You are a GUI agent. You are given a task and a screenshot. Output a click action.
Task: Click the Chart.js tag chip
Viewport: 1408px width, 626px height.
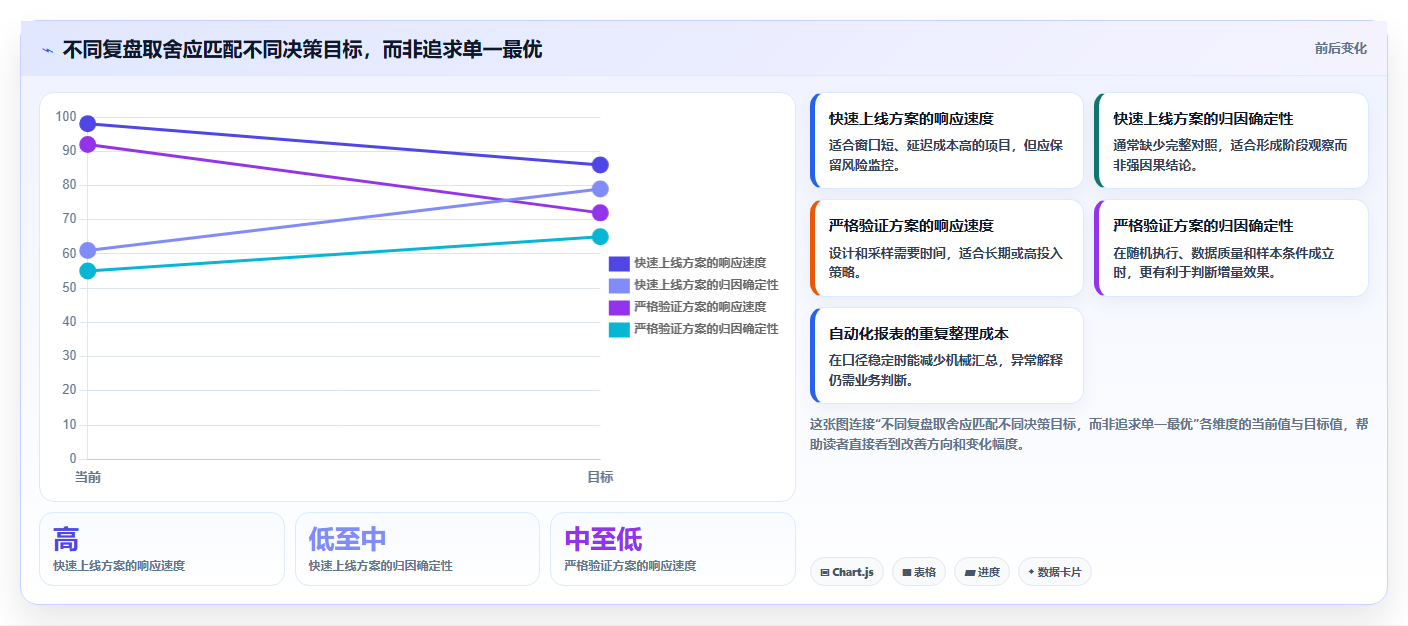[847, 572]
